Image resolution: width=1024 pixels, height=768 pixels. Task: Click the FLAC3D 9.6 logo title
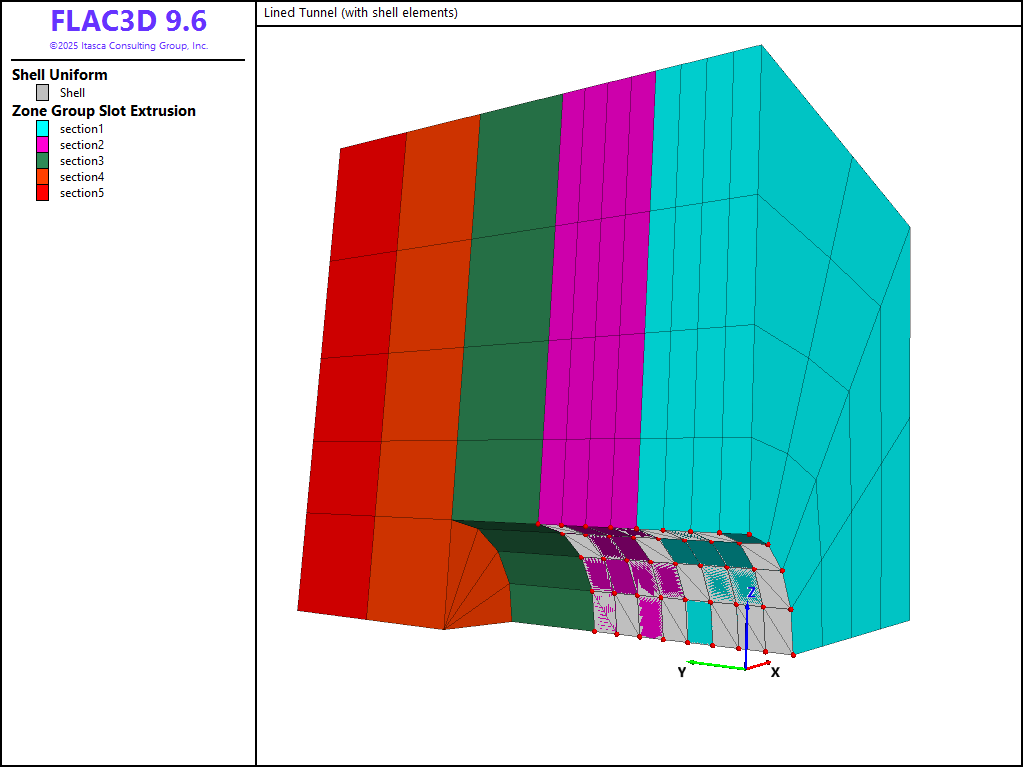[128, 22]
